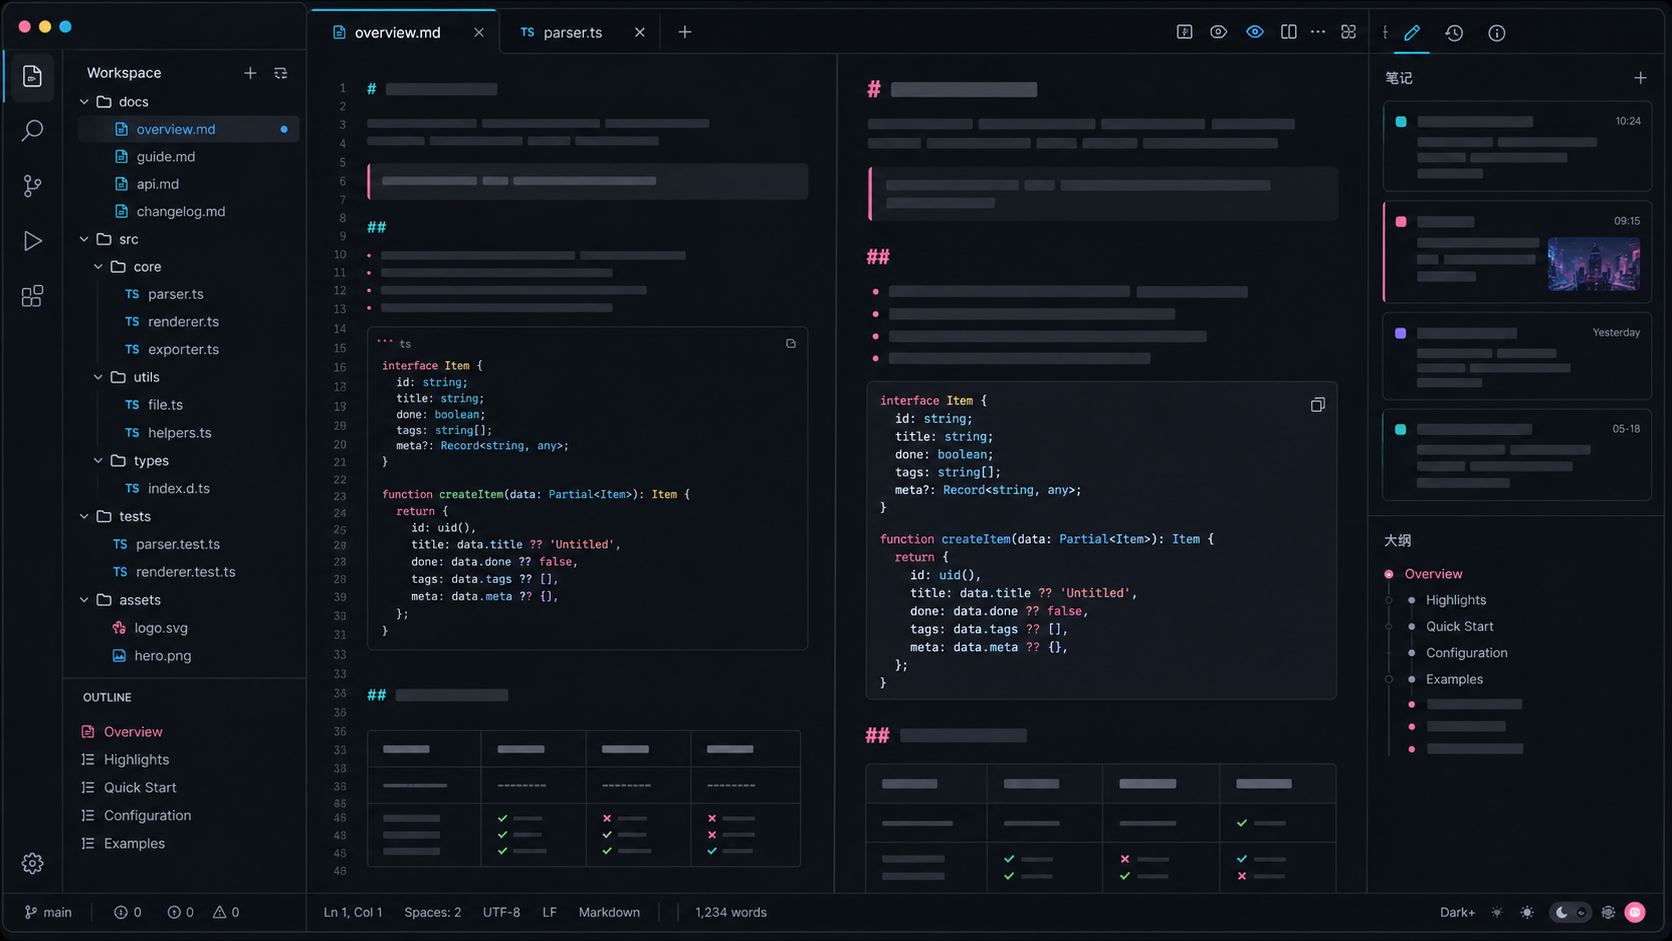
Task: Click the pink avatar button in status bar
Action: tap(1636, 912)
